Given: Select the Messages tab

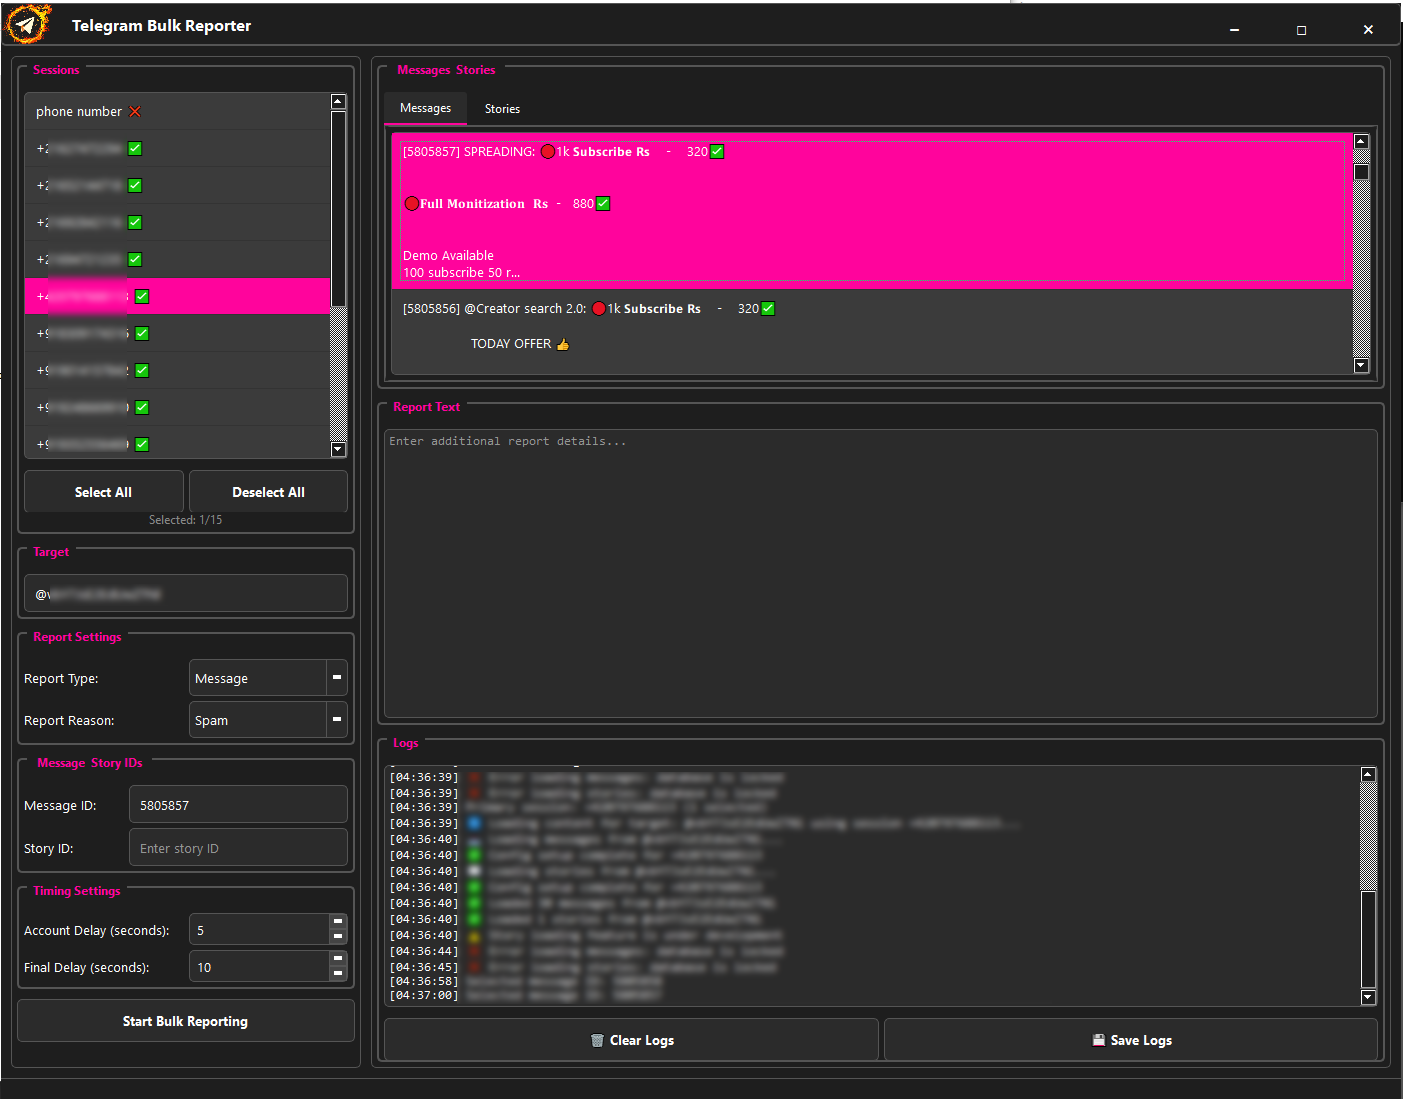Looking at the screenshot, I should pyautogui.click(x=425, y=108).
